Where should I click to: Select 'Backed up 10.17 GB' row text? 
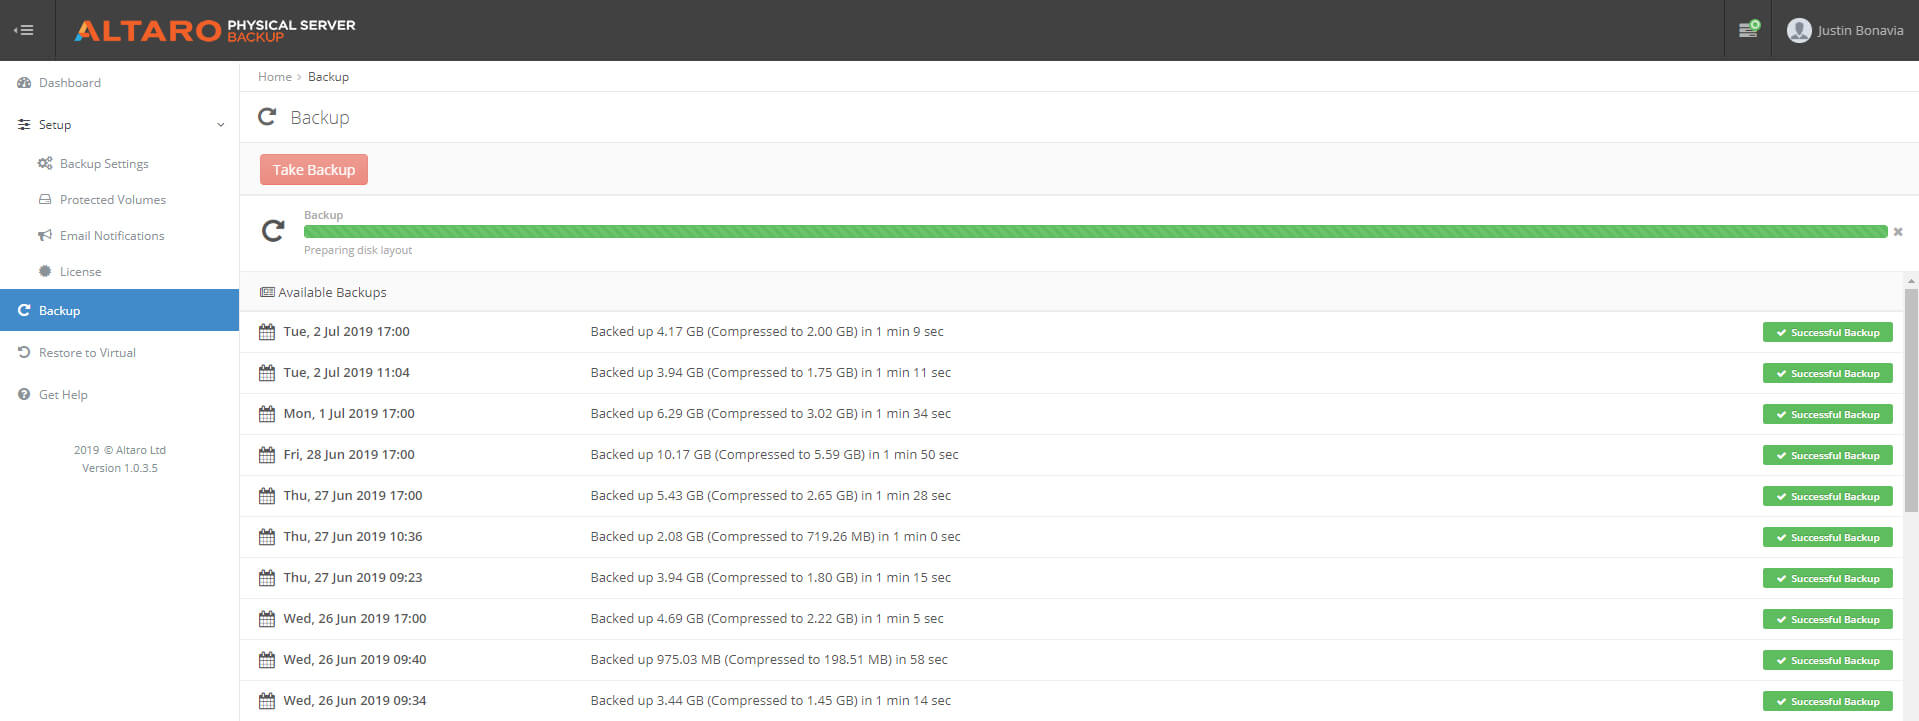click(774, 454)
